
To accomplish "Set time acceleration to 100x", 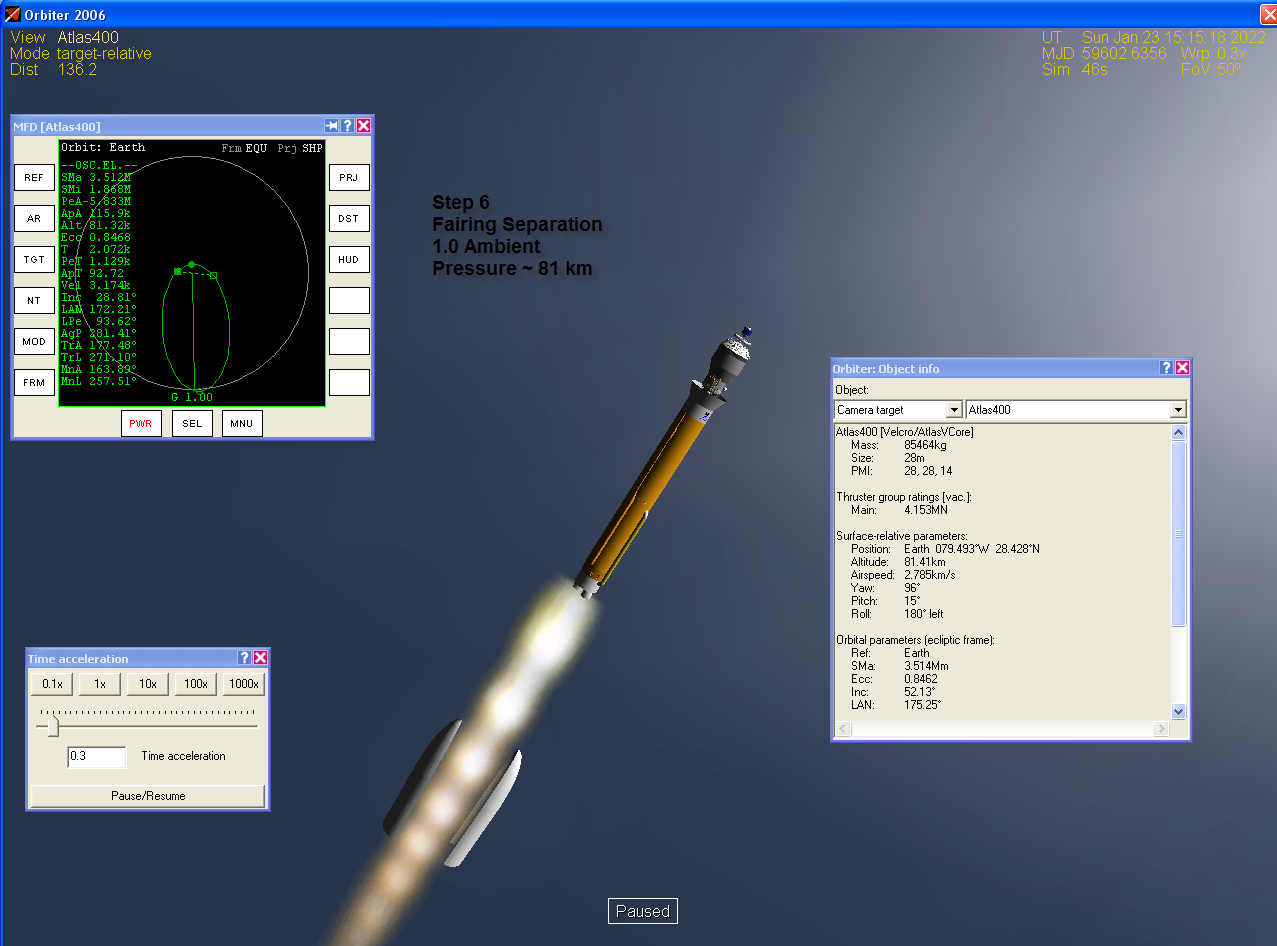I will click(x=196, y=684).
